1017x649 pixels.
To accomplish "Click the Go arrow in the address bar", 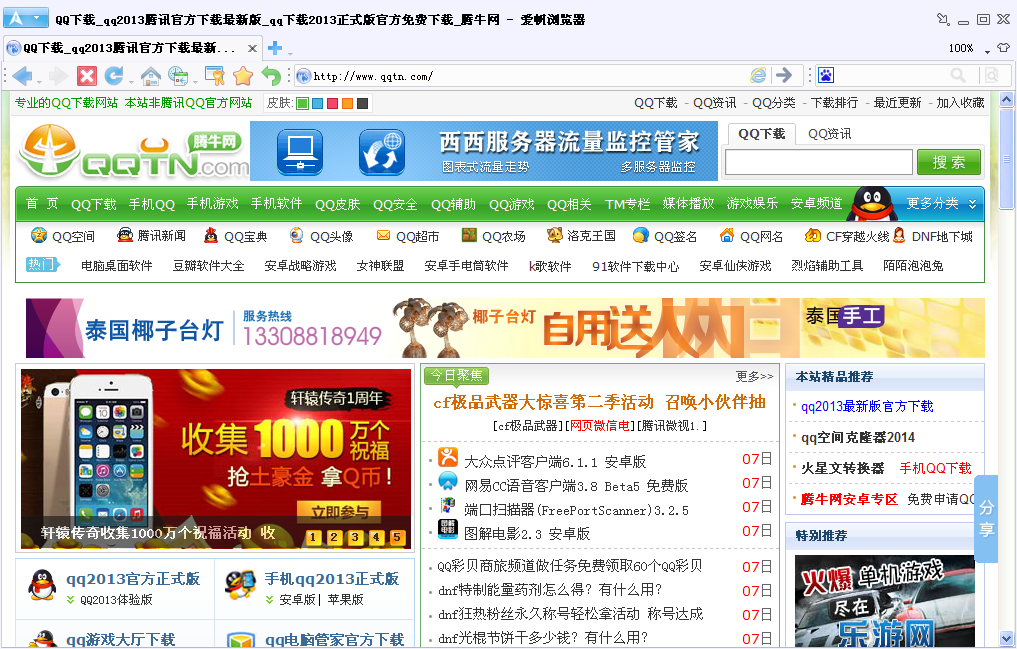I will 784,76.
